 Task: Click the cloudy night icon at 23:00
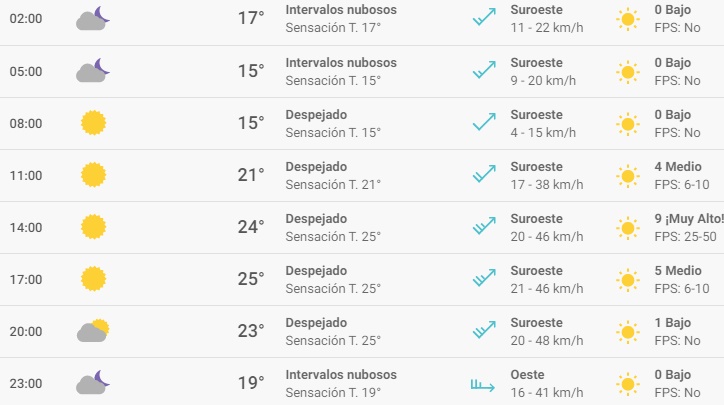(93, 382)
